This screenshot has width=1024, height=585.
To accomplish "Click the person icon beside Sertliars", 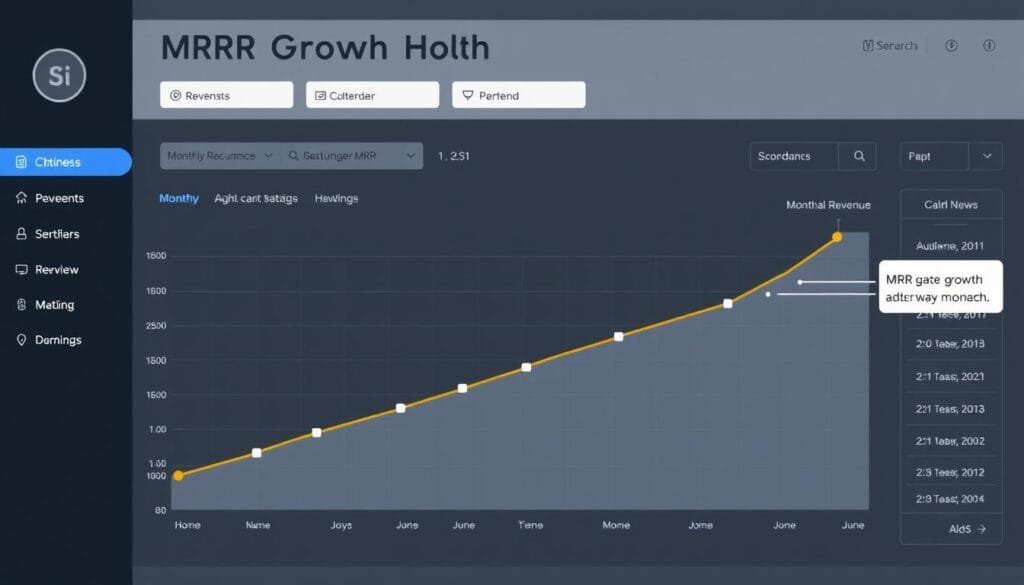I will pyautogui.click(x=22, y=234).
